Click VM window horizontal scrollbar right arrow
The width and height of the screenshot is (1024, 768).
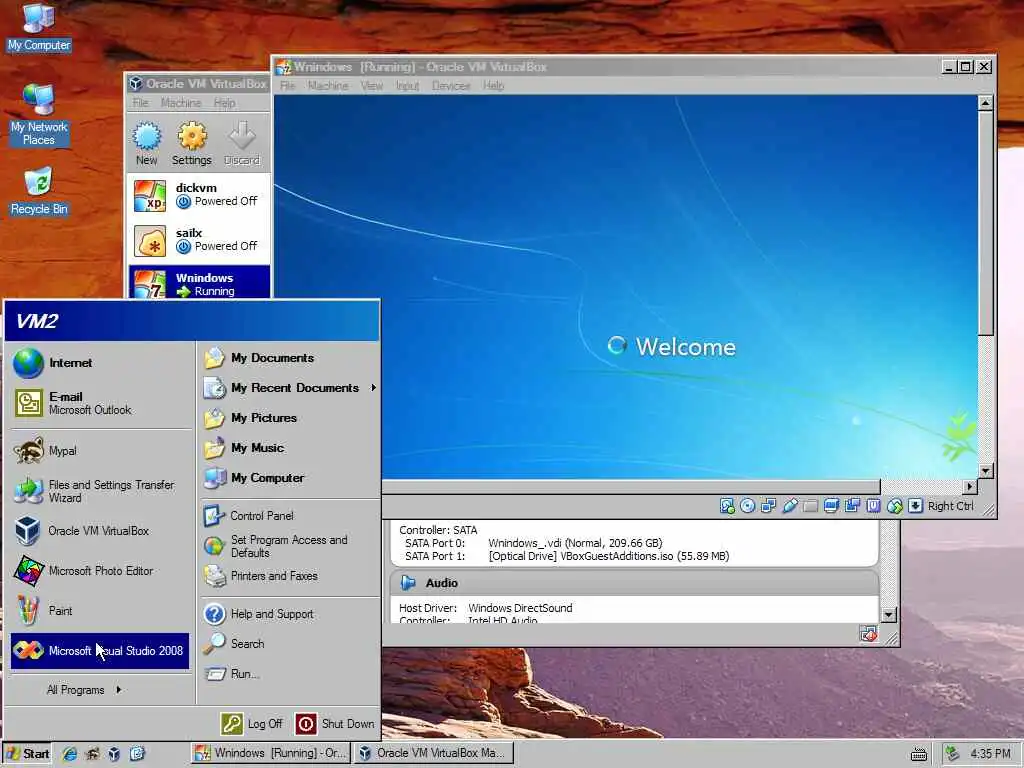click(x=970, y=487)
